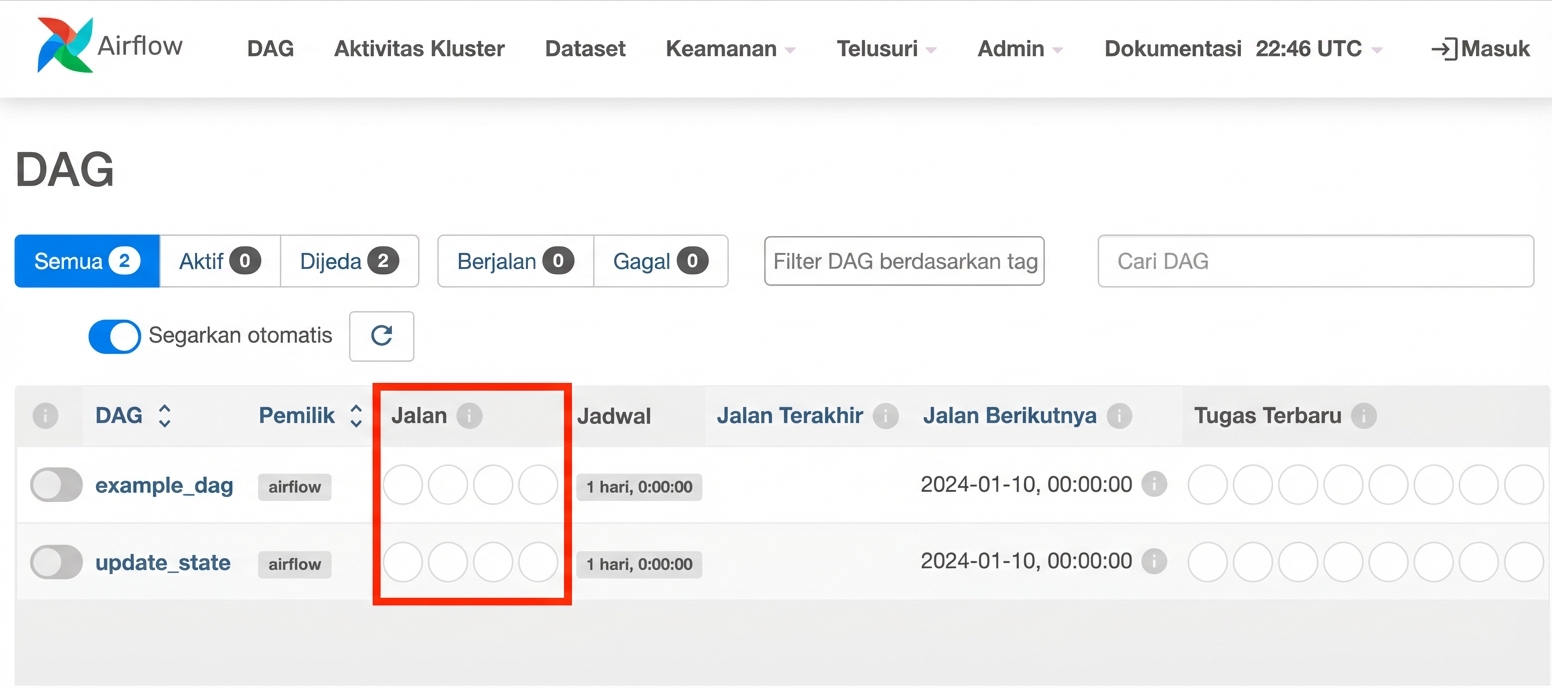This screenshot has width=1552, height=688.
Task: Open the update_state link
Action: pyautogui.click(x=163, y=563)
